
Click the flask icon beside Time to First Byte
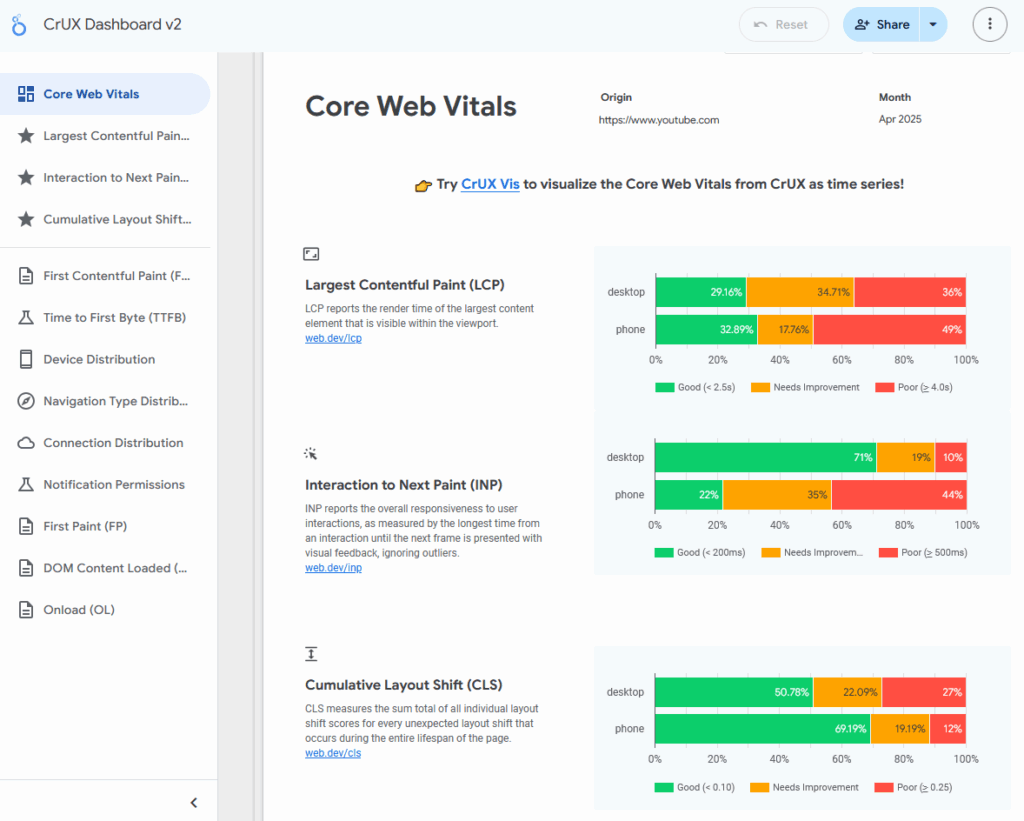click(26, 318)
